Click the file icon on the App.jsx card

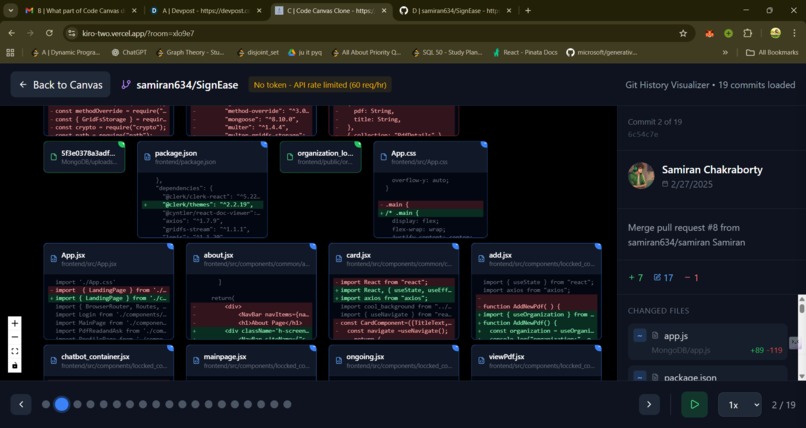pyautogui.click(x=53, y=258)
